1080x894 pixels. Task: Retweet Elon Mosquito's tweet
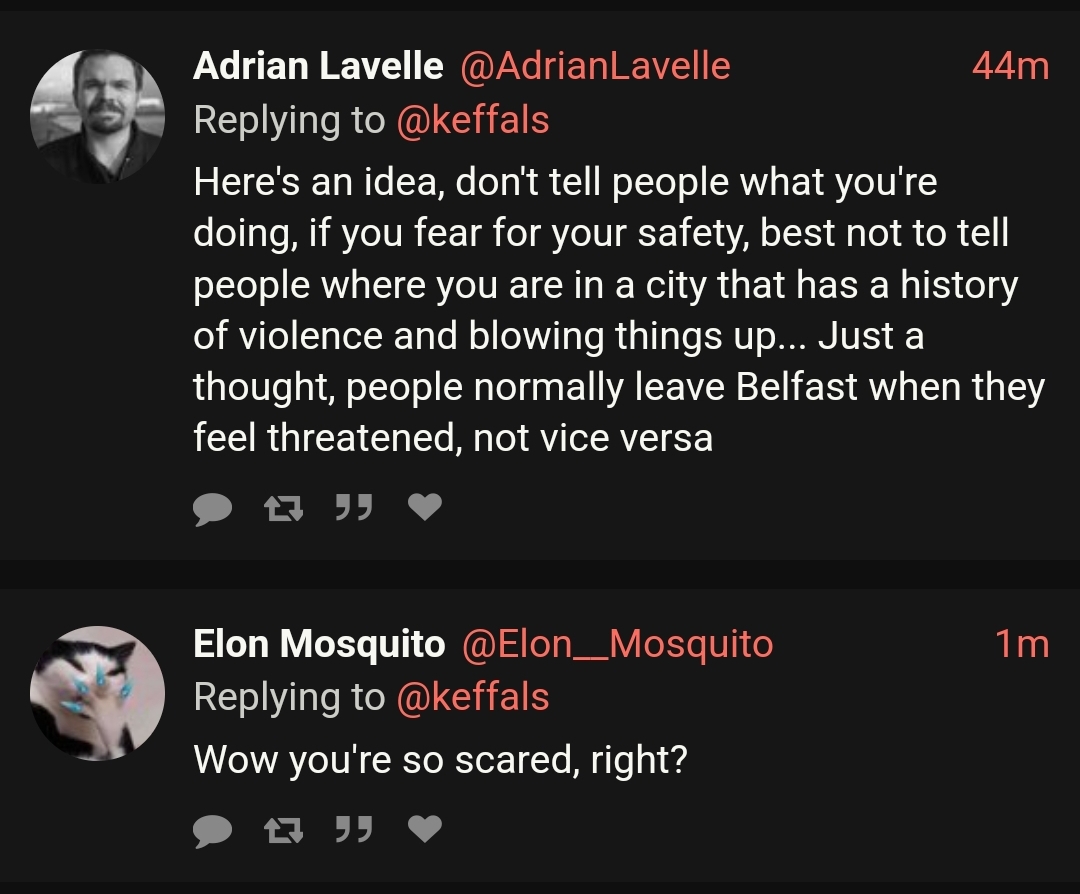(284, 830)
